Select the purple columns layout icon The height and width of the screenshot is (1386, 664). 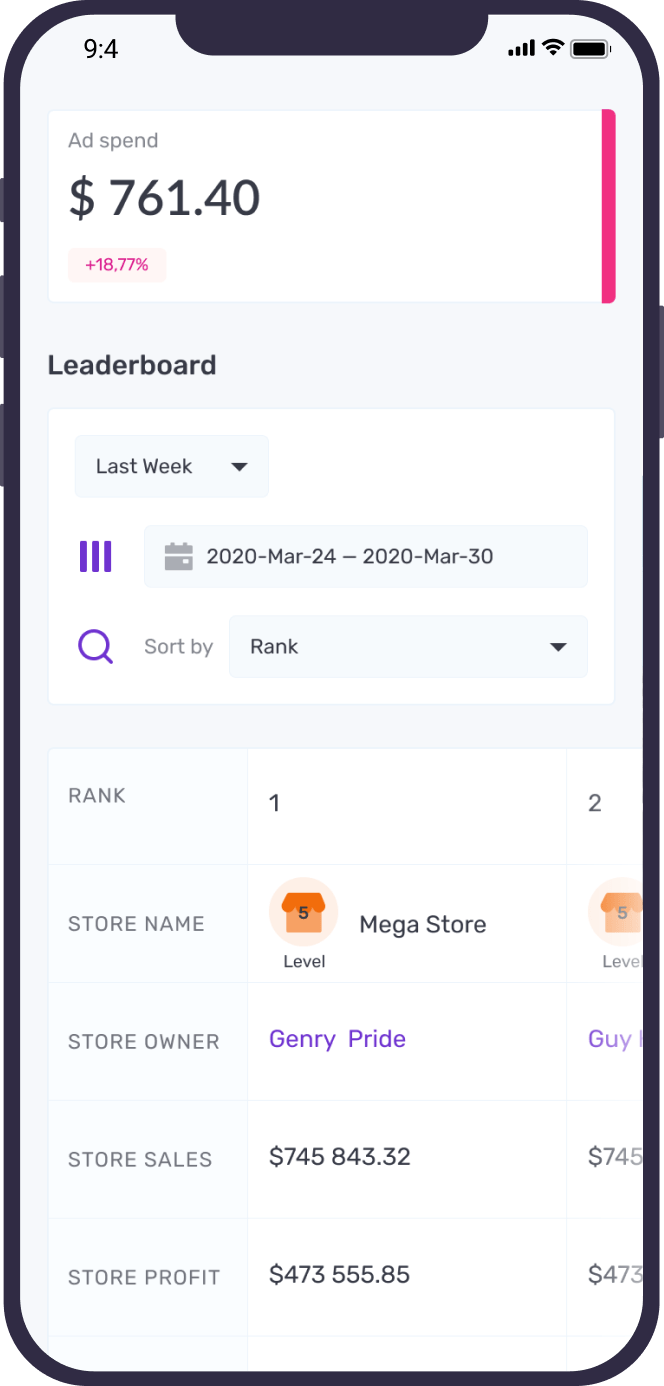(95, 556)
